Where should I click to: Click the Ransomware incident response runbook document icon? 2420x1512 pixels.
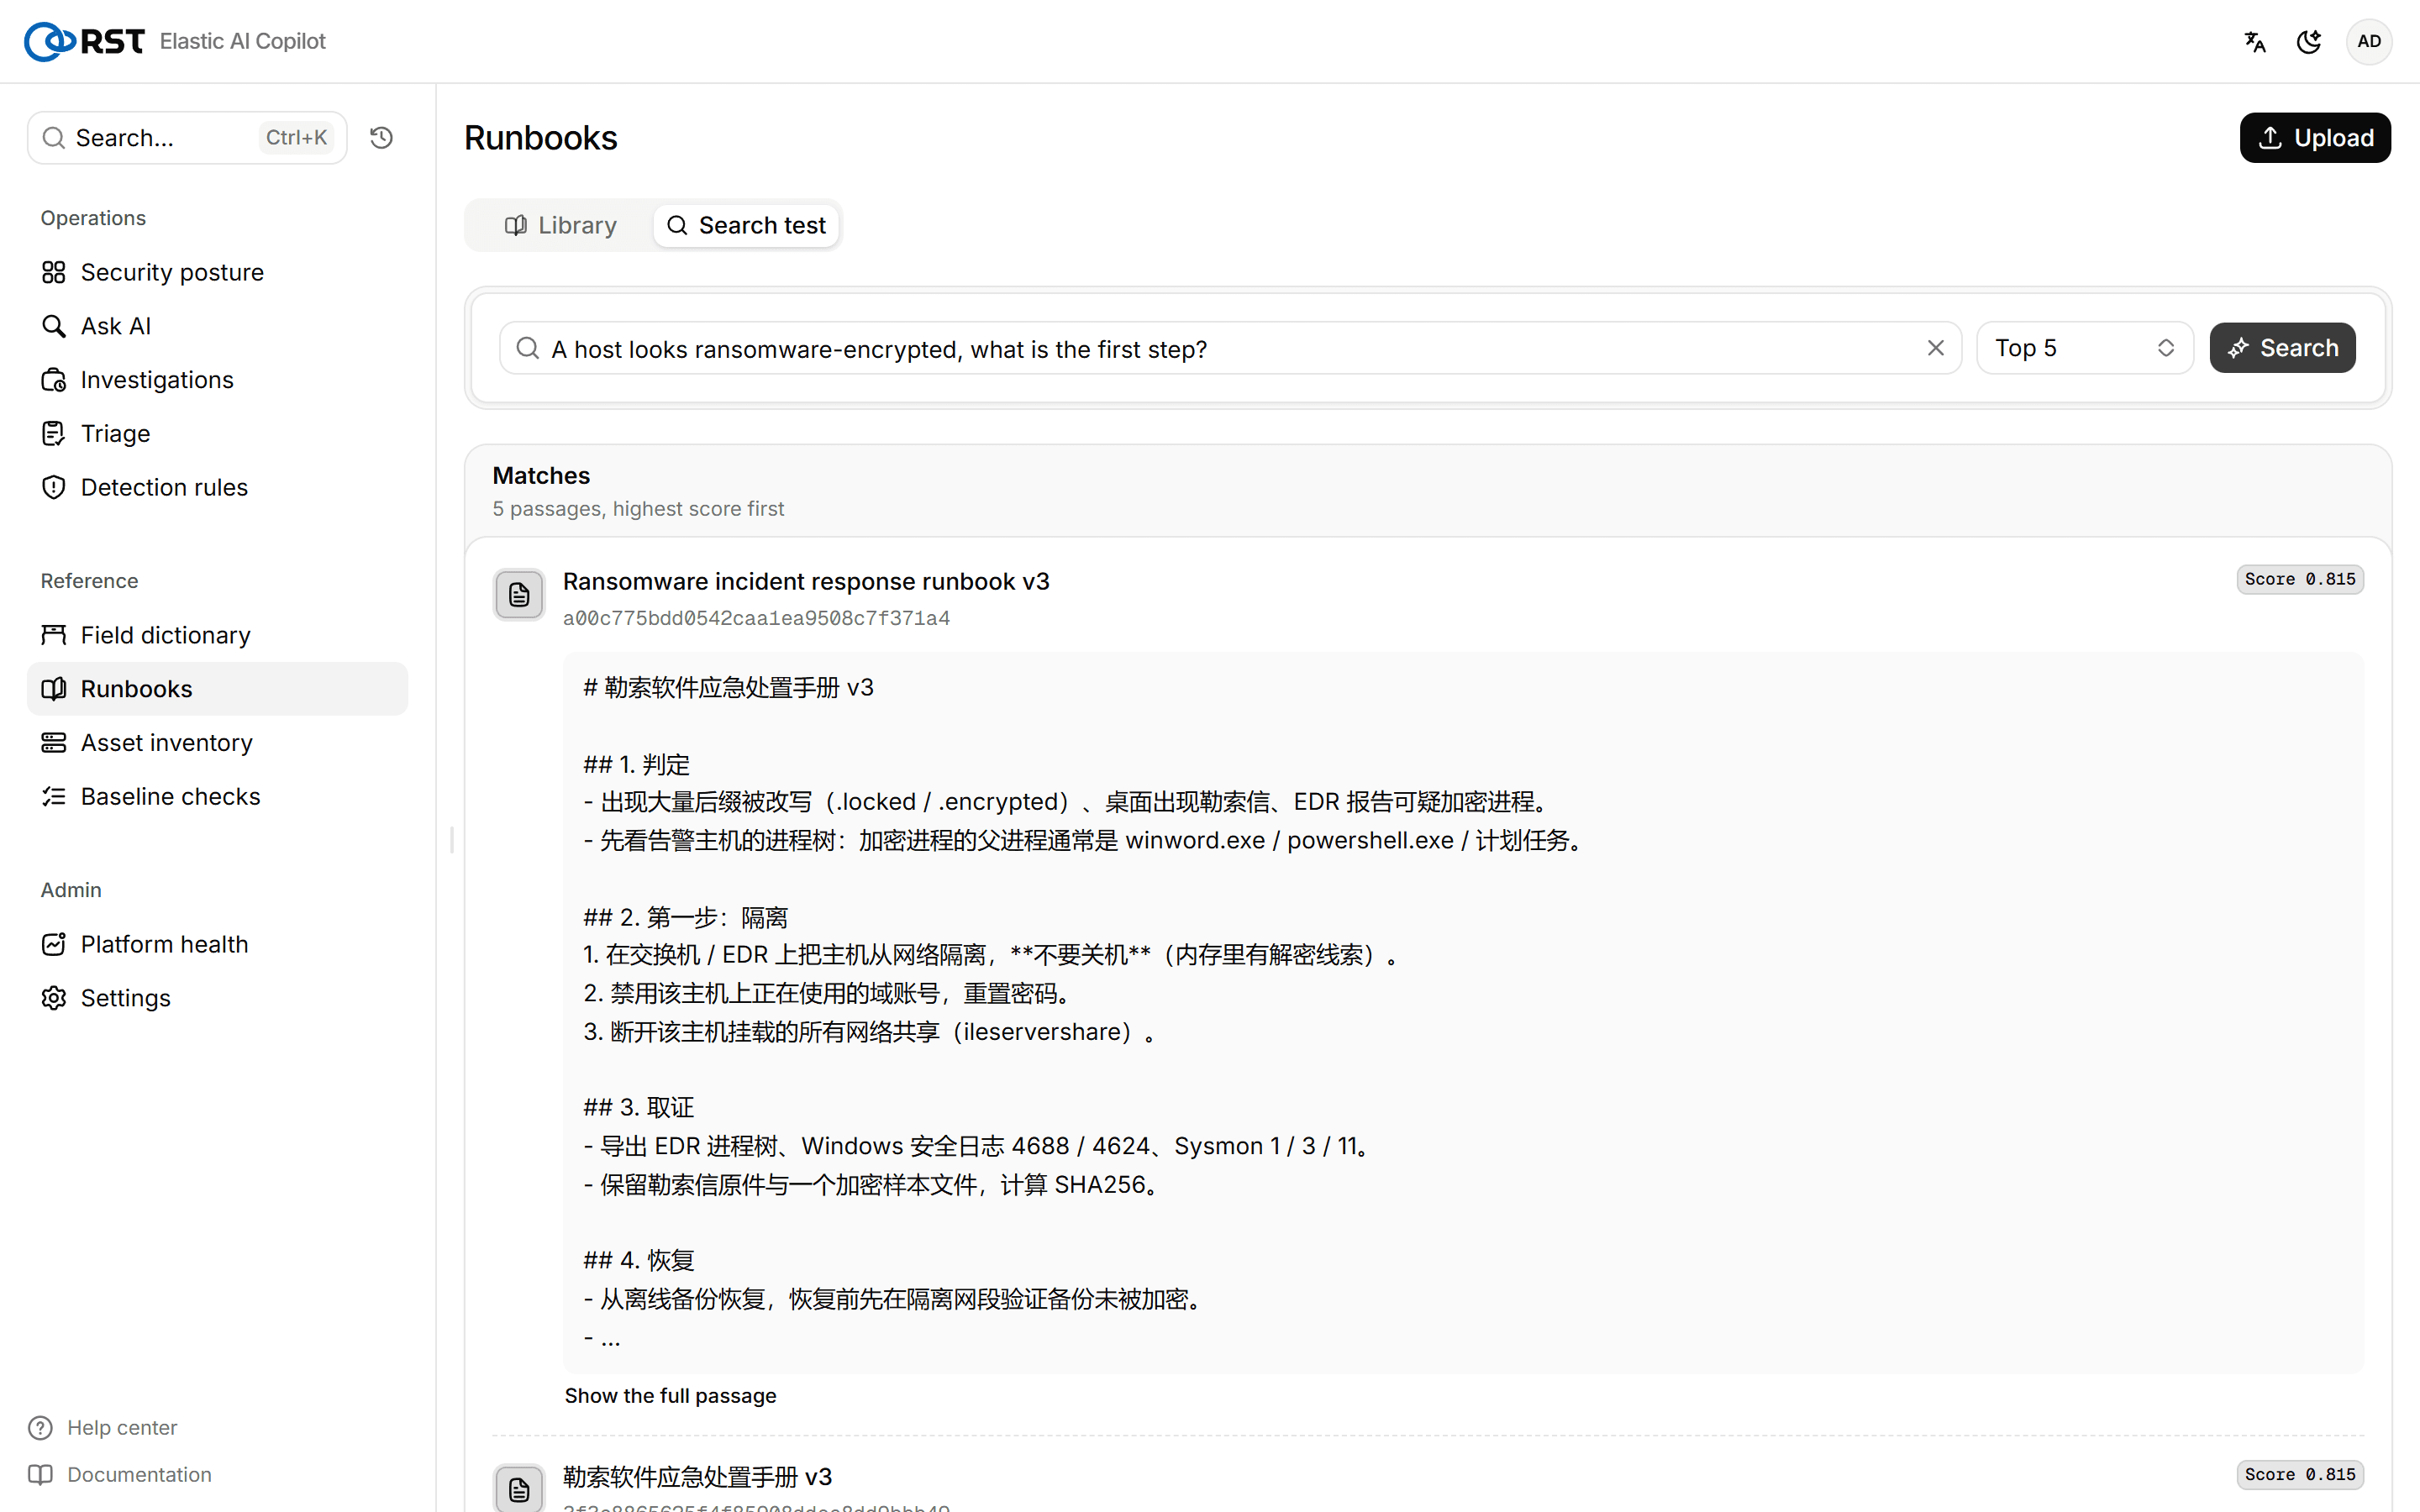coord(519,595)
